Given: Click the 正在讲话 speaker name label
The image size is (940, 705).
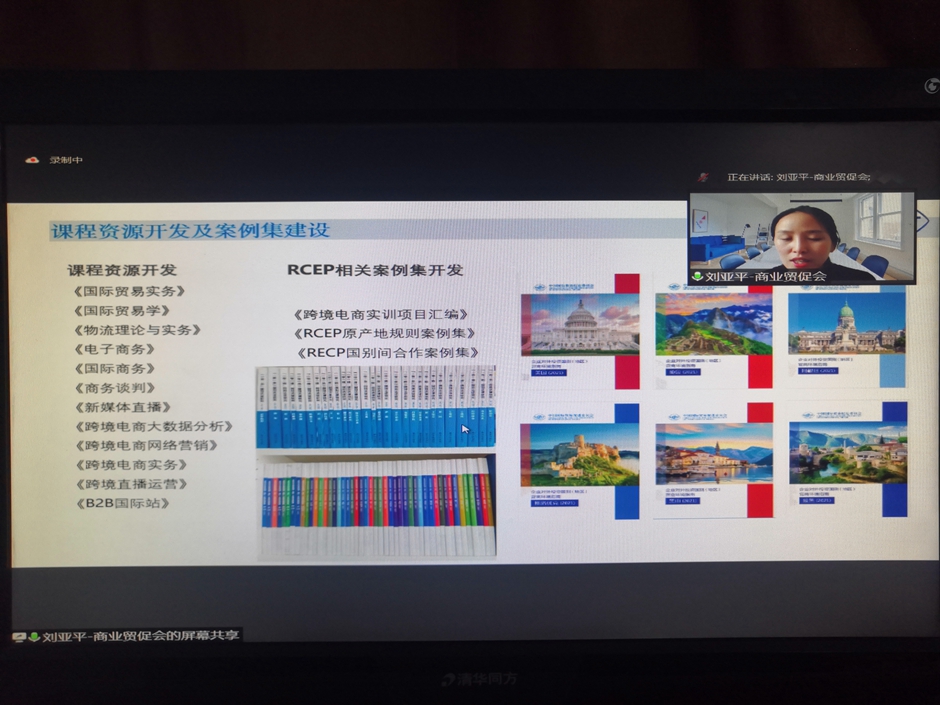Looking at the screenshot, I should pos(798,177).
